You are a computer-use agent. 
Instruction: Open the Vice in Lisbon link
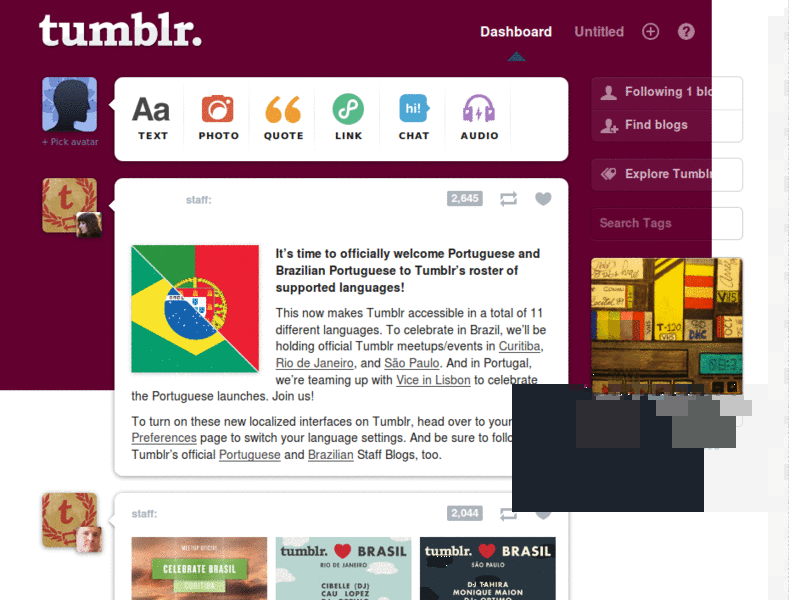pyautogui.click(x=433, y=380)
